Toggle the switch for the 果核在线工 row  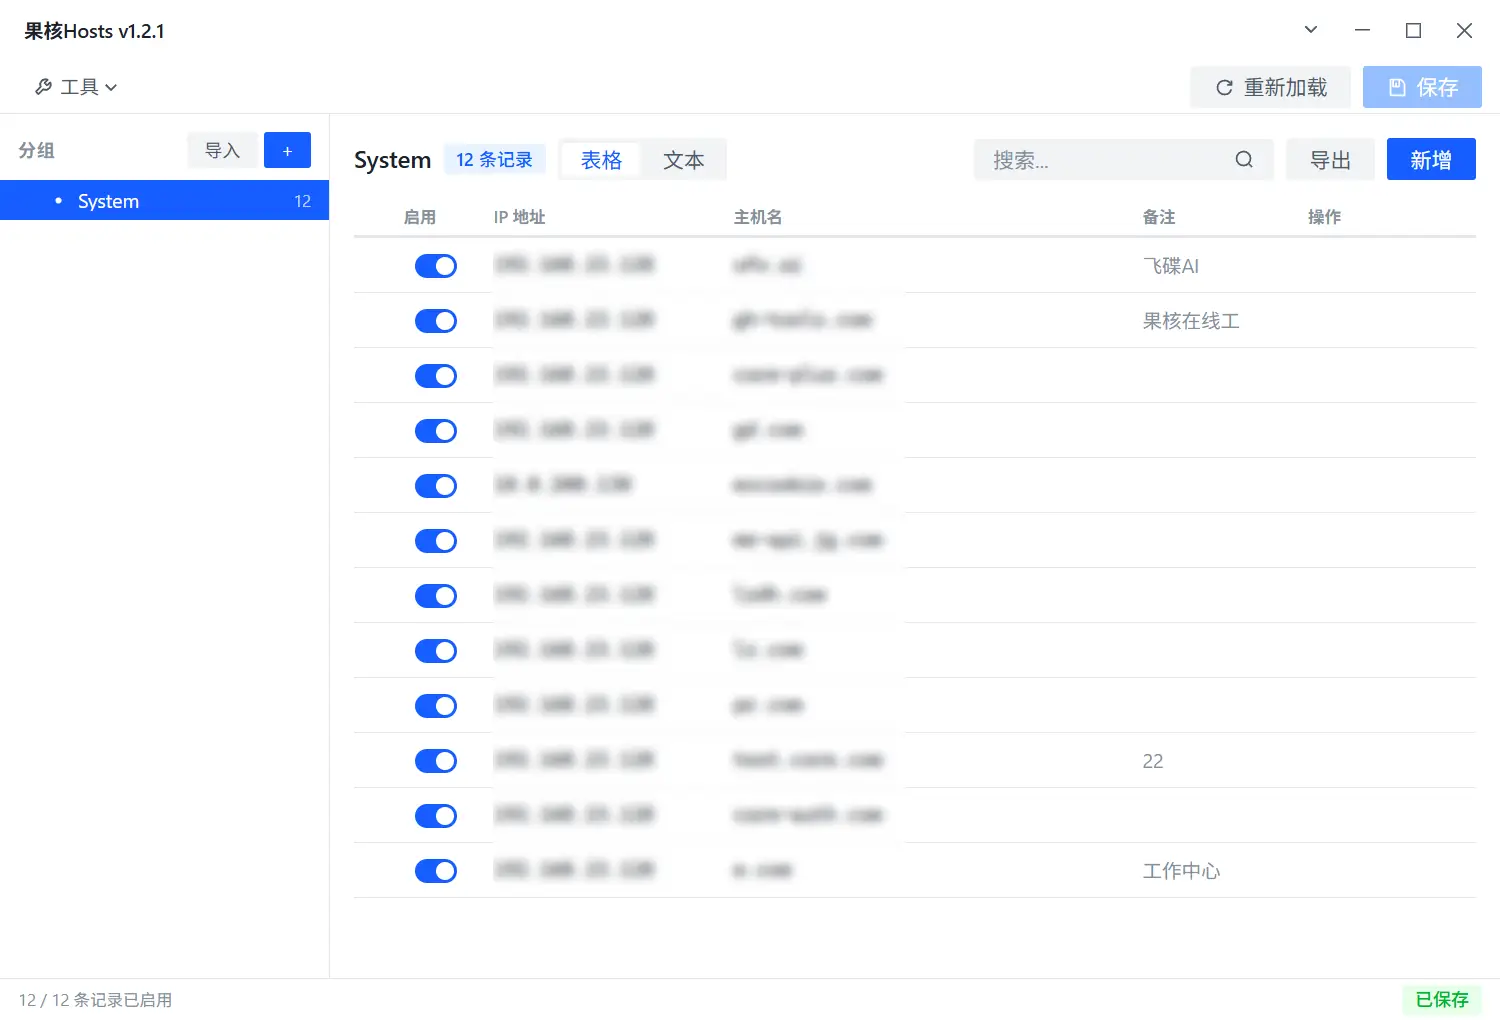click(436, 321)
